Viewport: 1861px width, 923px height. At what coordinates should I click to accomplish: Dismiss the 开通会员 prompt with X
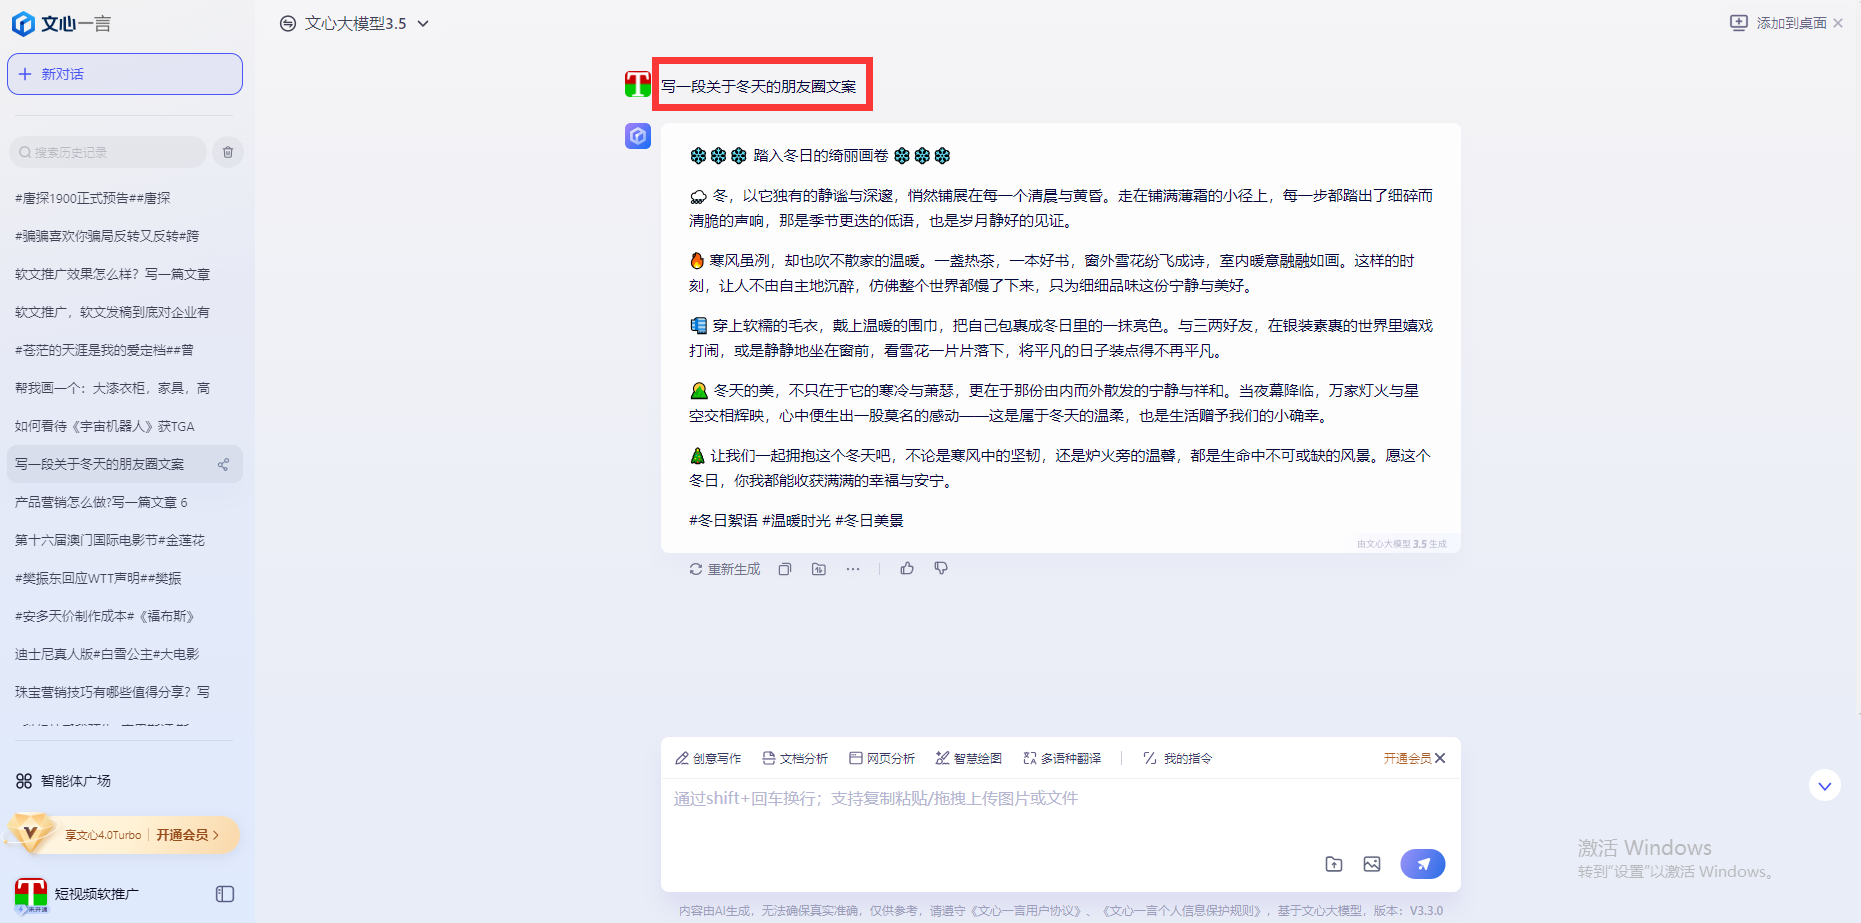1440,758
